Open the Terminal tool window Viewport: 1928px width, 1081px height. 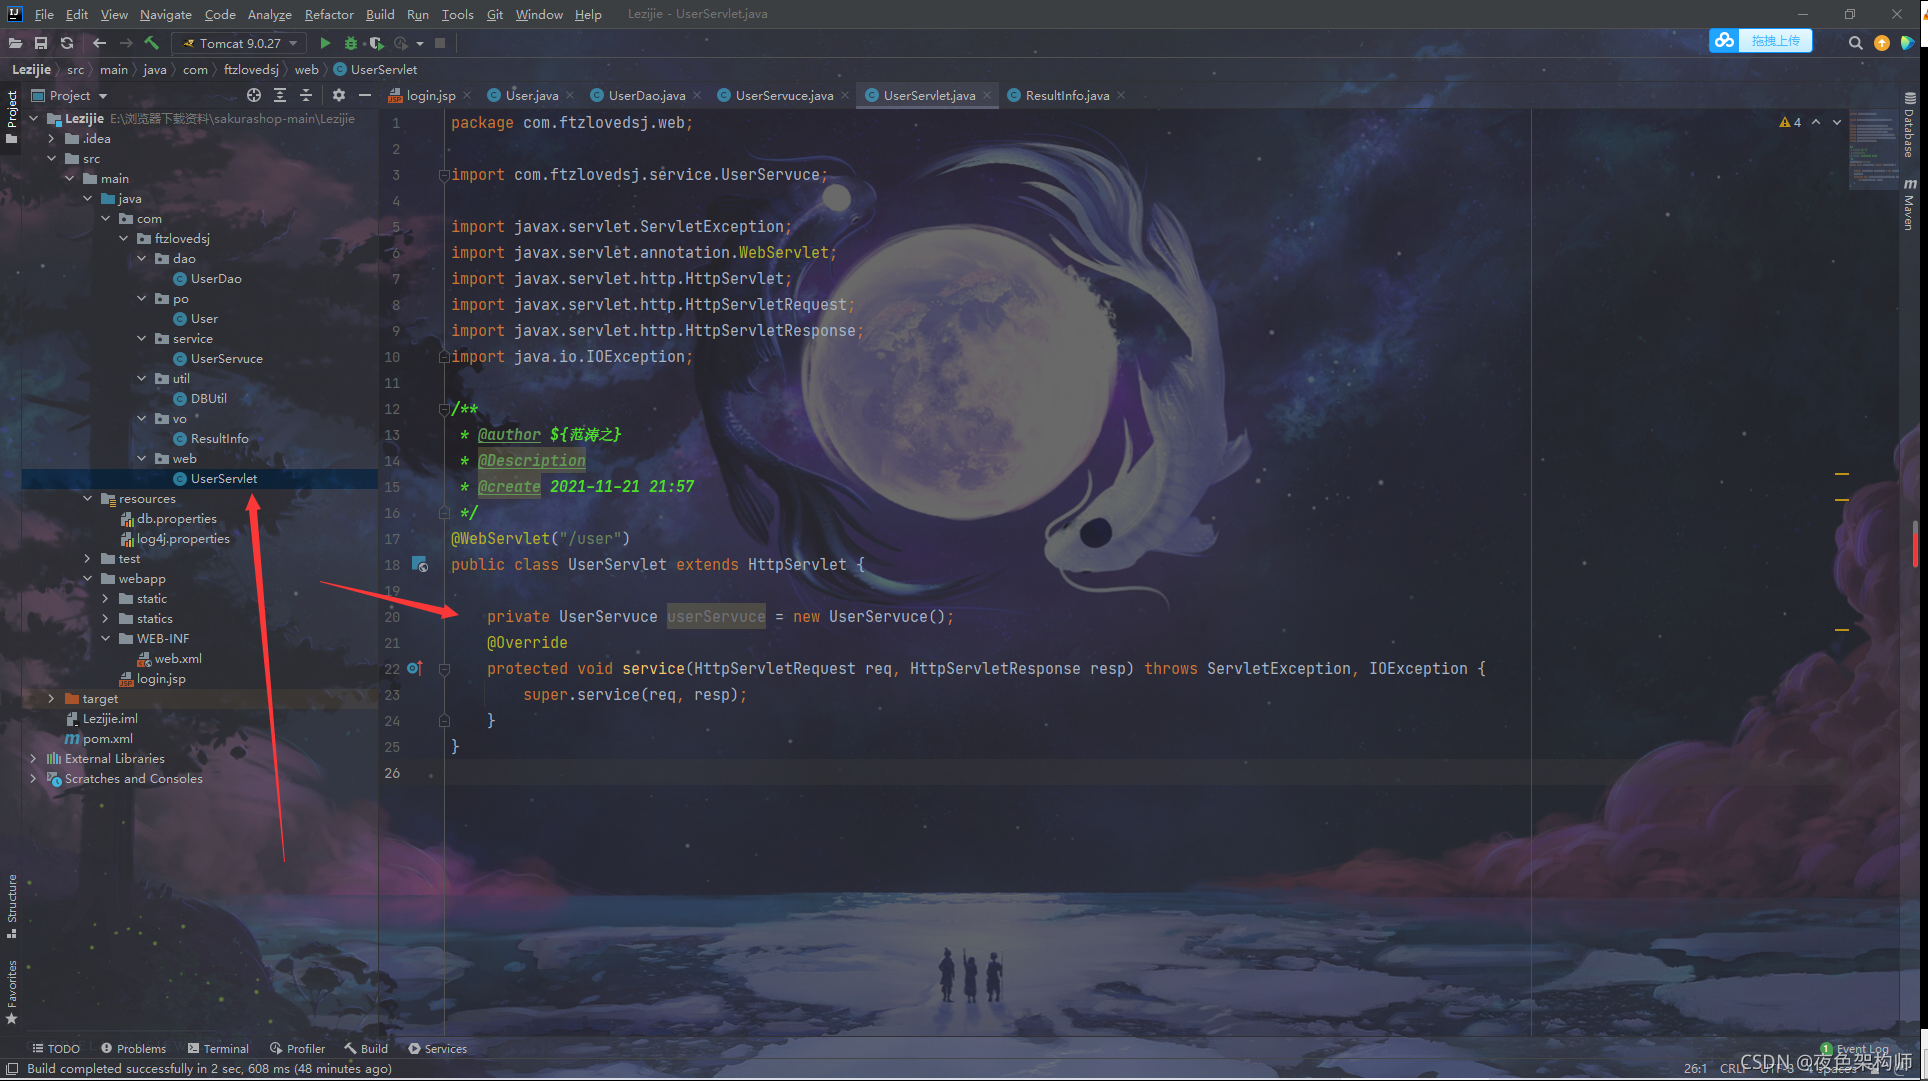click(218, 1048)
